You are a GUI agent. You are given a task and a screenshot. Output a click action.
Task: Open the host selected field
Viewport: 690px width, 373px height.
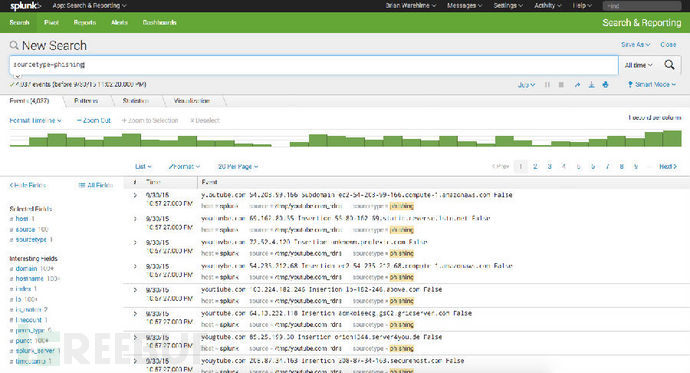click(x=22, y=219)
